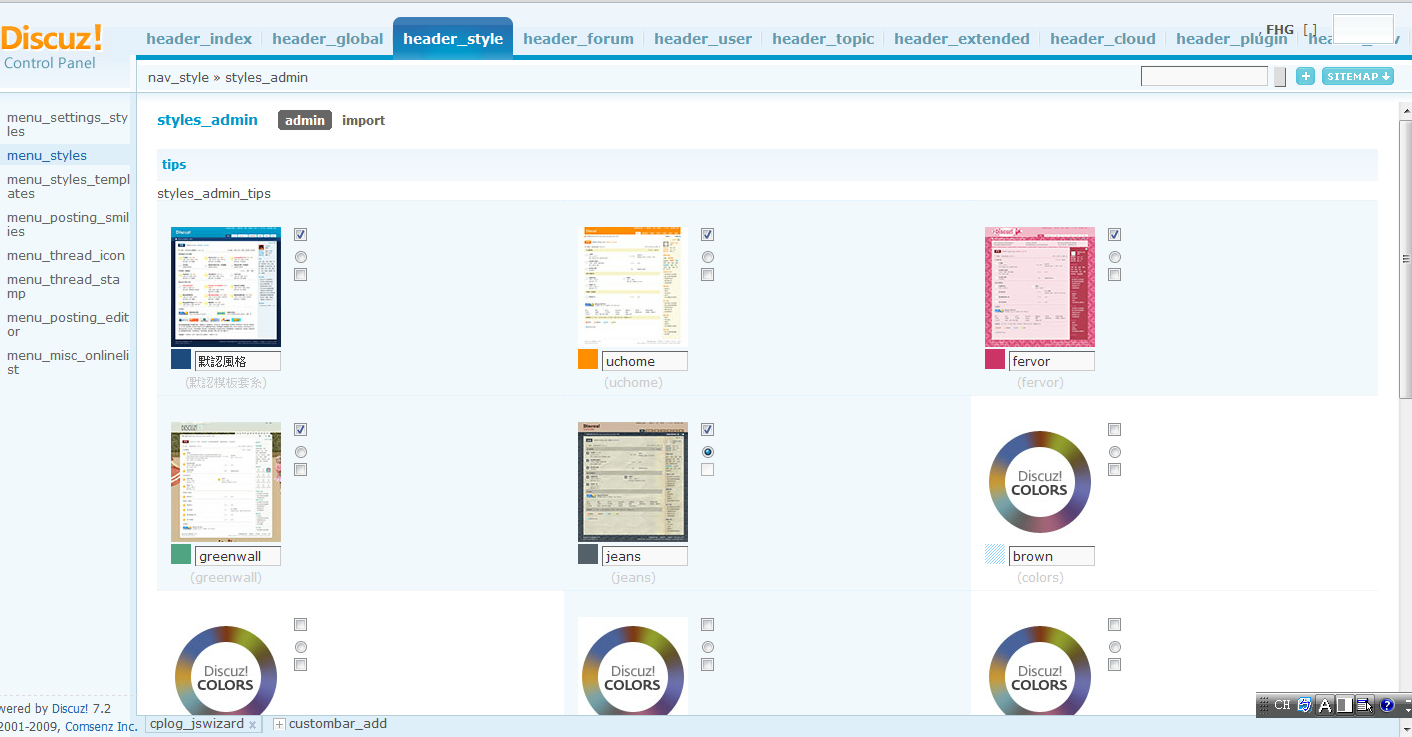Uncheck the top checkbox for fervor style

pos(1115,234)
